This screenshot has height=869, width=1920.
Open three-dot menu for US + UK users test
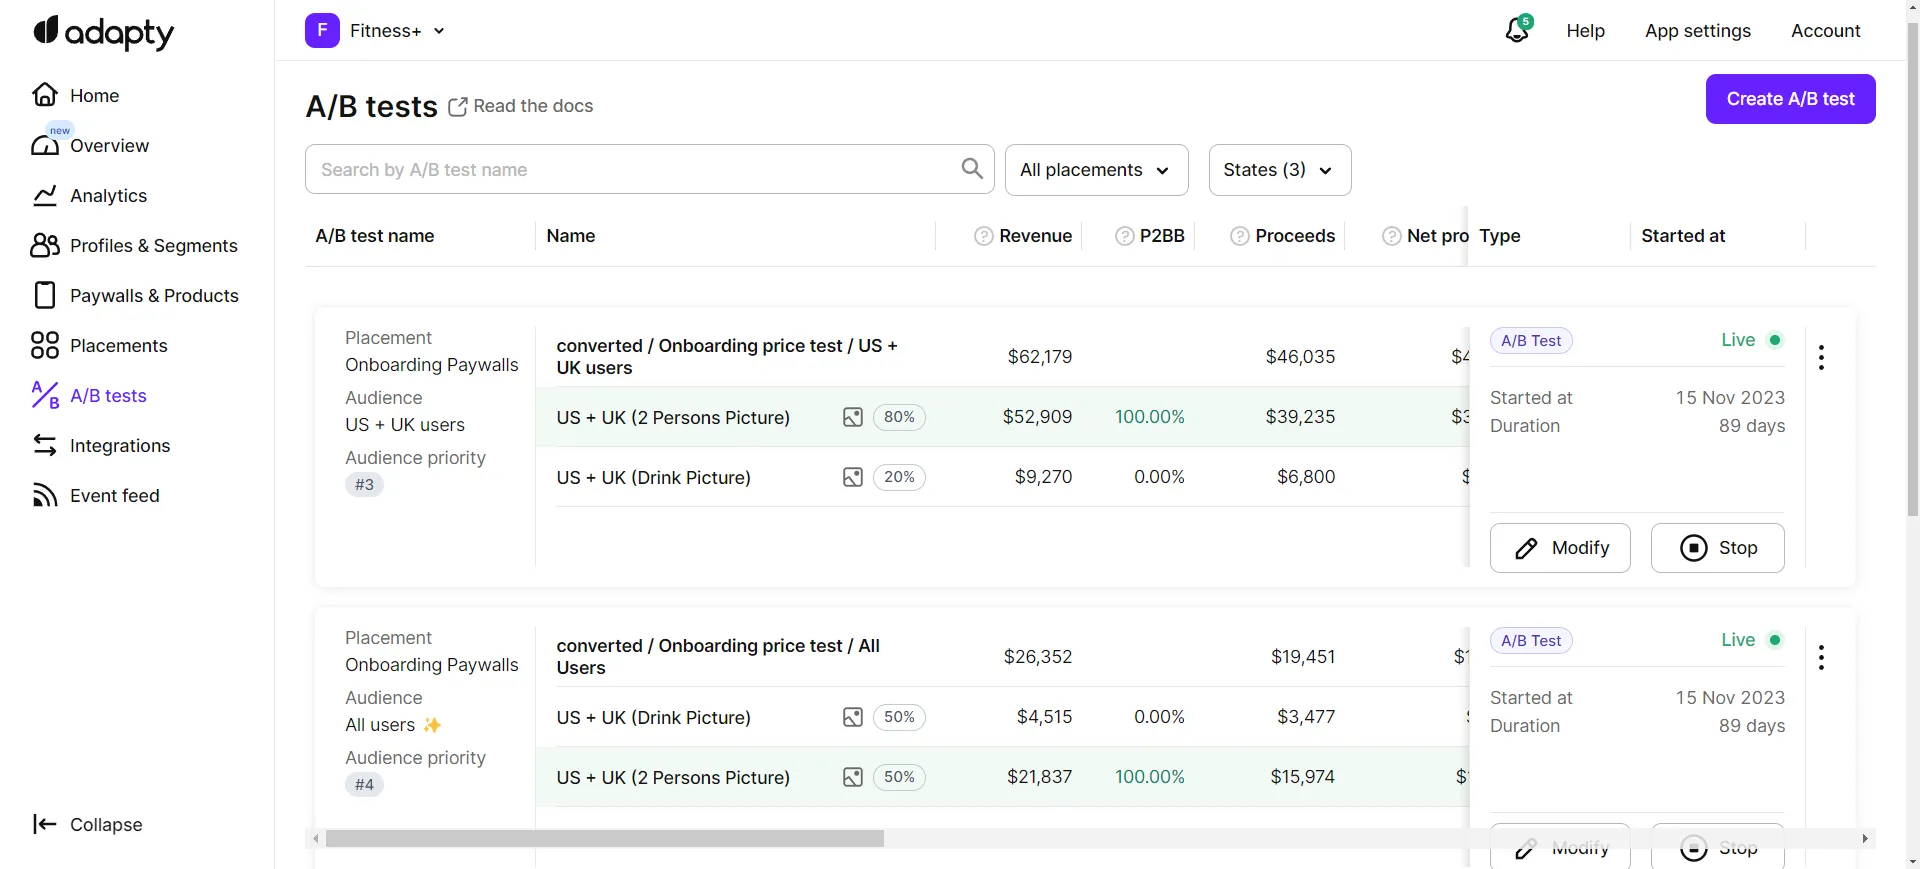coord(1821,358)
